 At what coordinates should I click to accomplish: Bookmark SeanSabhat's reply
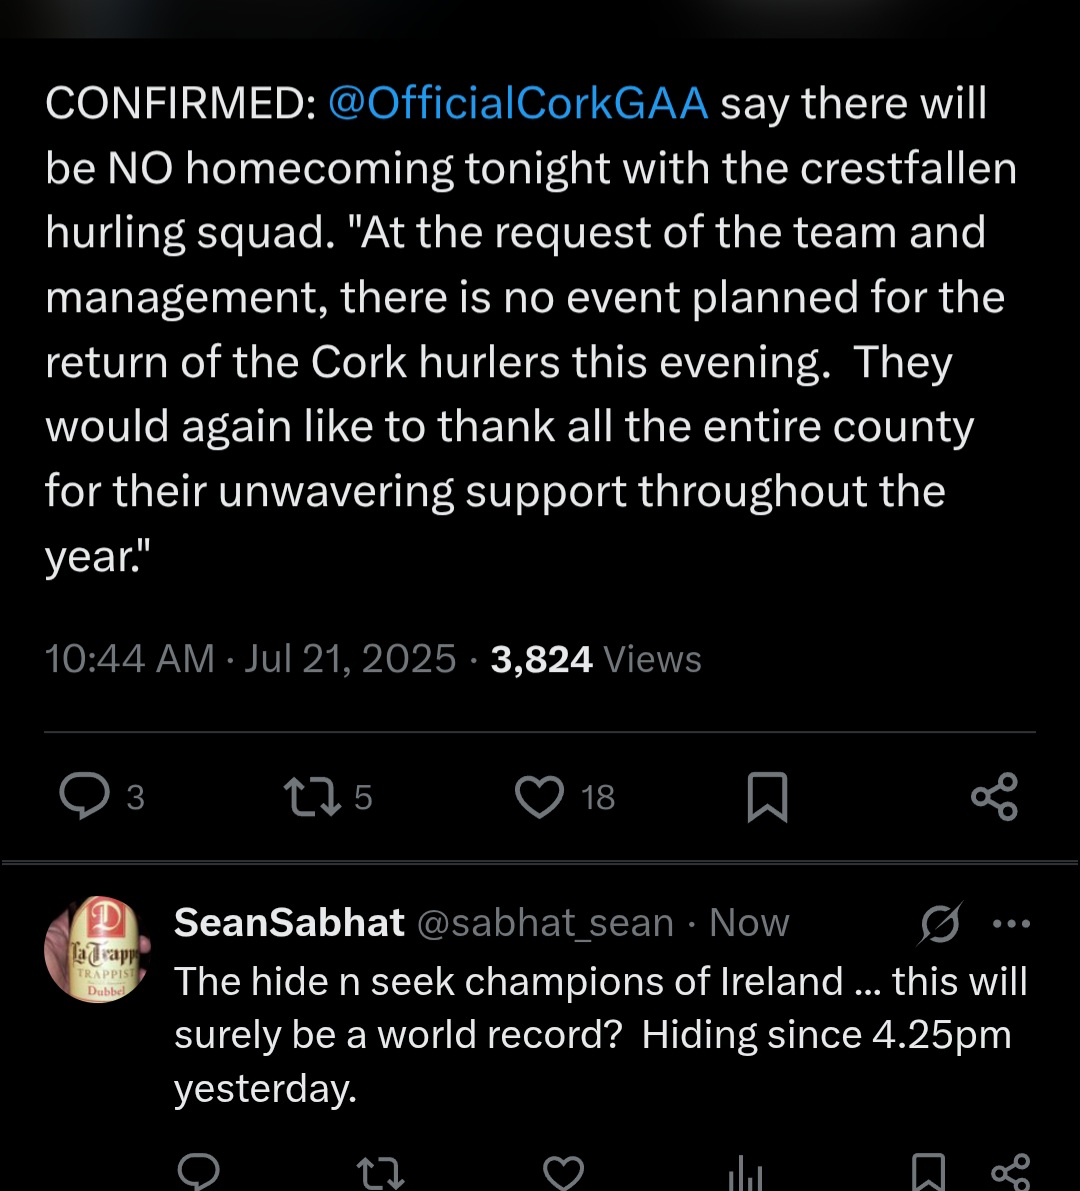coord(927,1172)
